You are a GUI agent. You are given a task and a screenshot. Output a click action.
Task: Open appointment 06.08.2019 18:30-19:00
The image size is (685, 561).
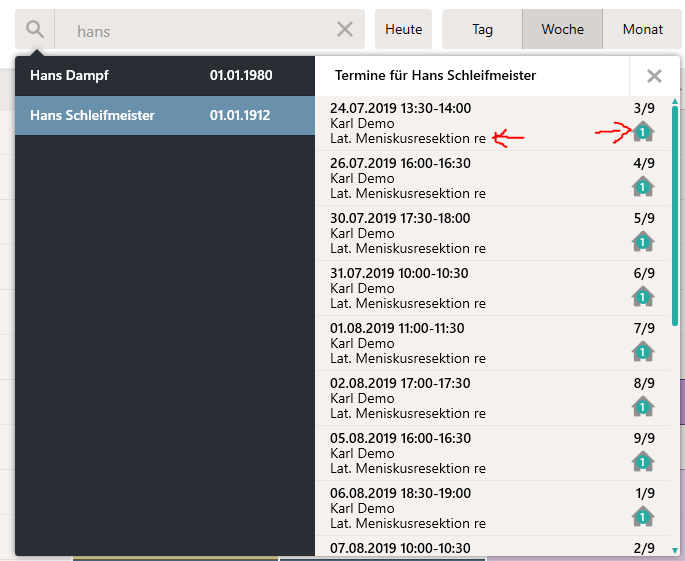coord(492,509)
